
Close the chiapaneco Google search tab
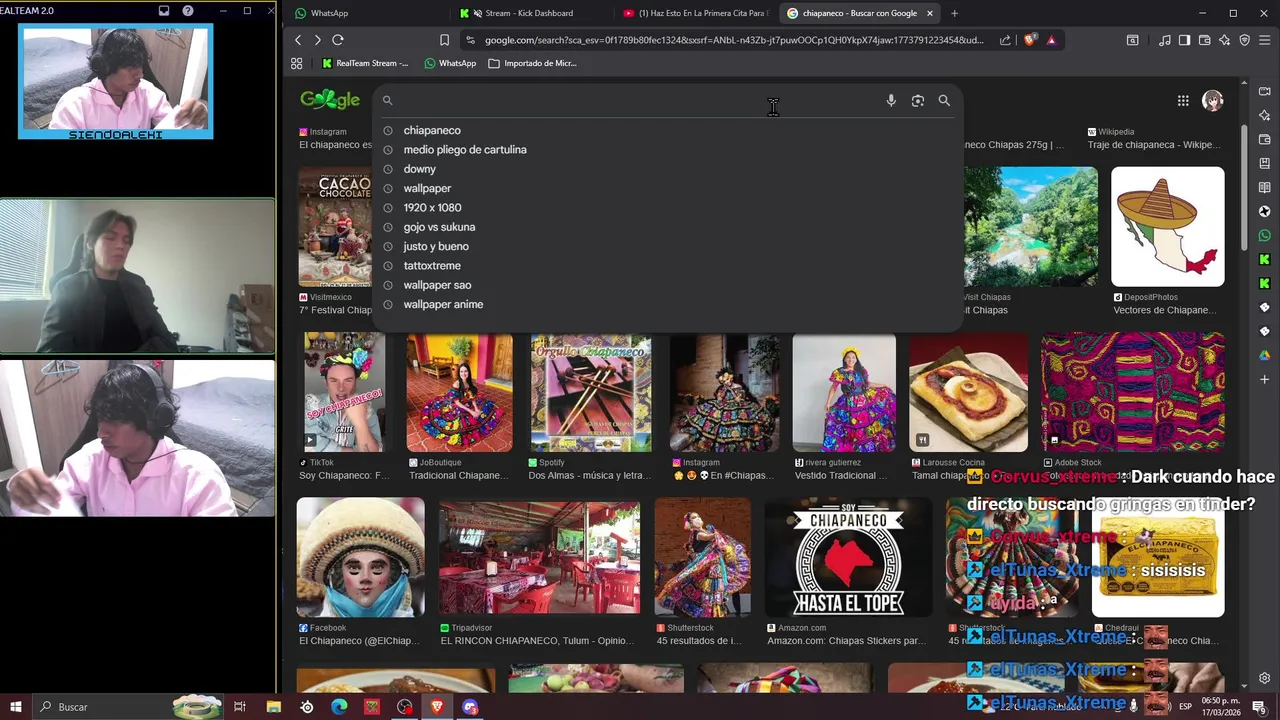(930, 13)
